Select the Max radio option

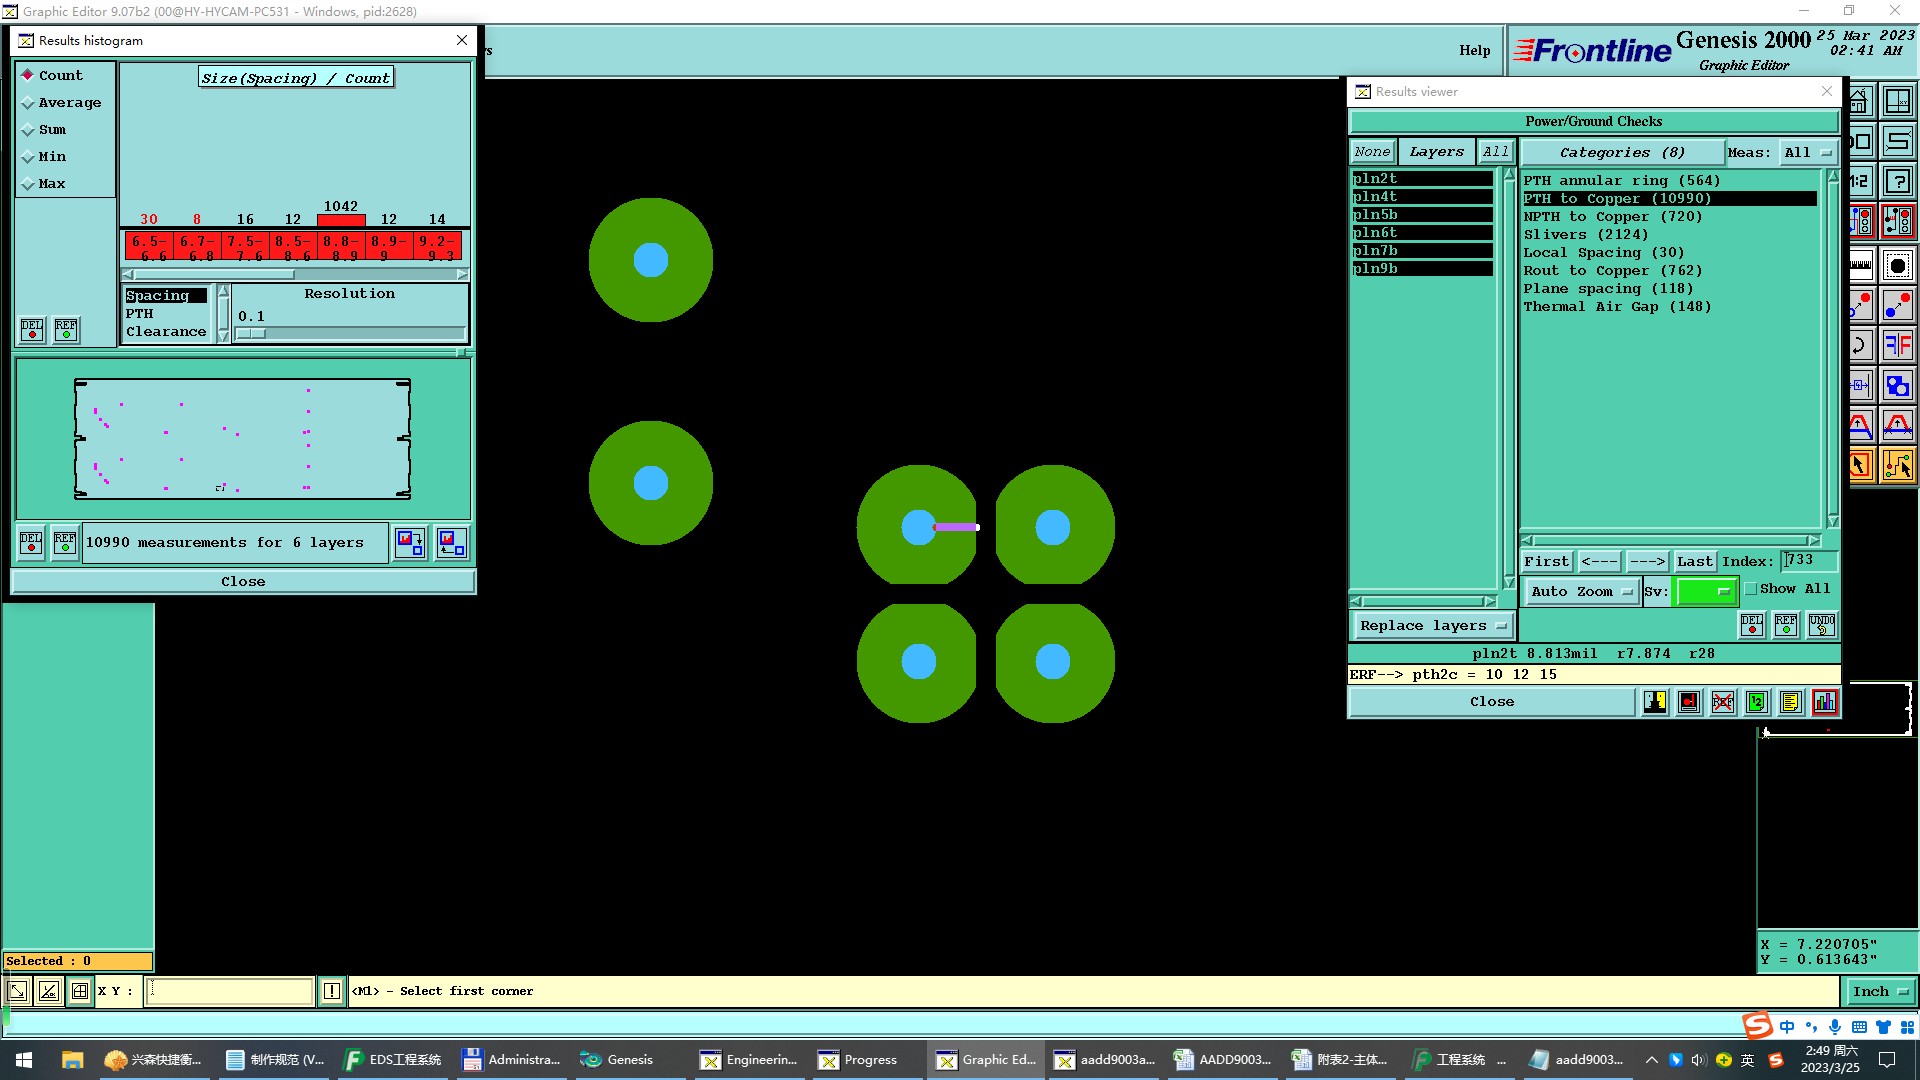[x=28, y=184]
